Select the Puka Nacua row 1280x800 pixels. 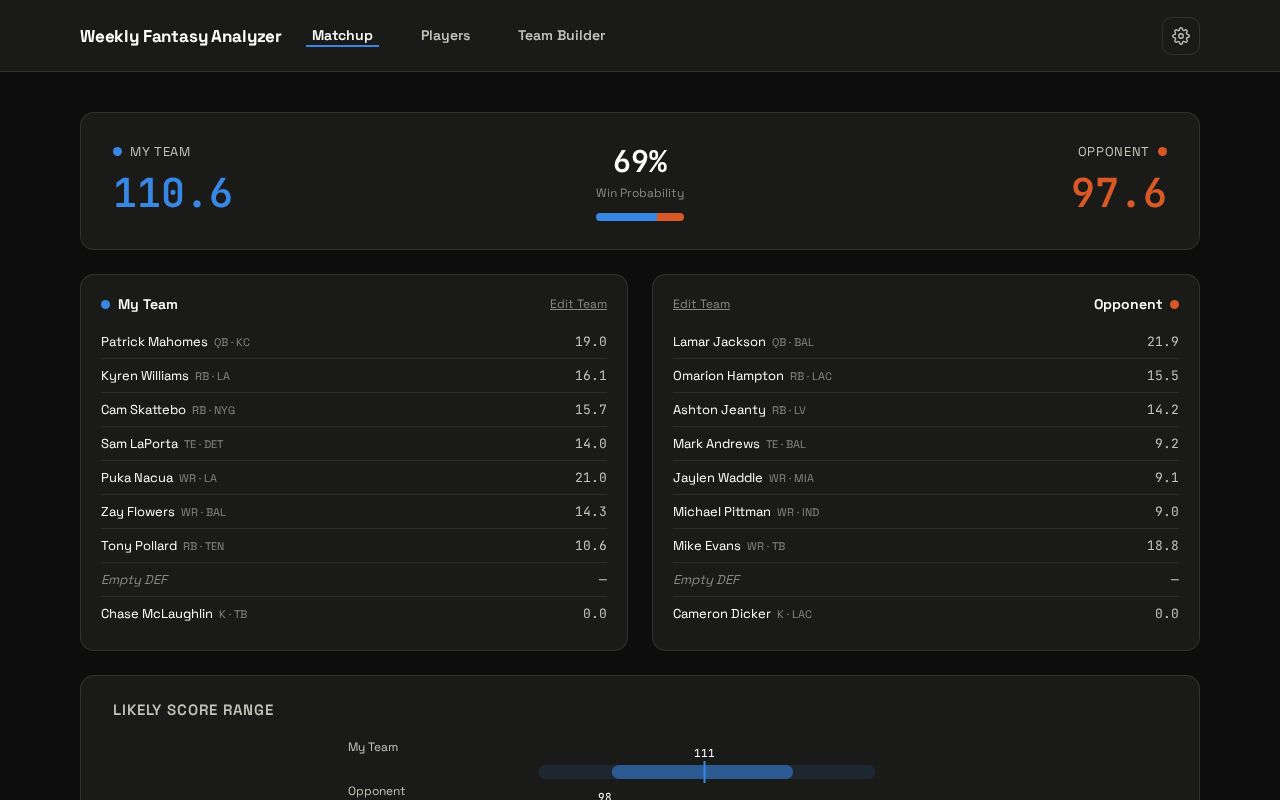[x=354, y=478]
